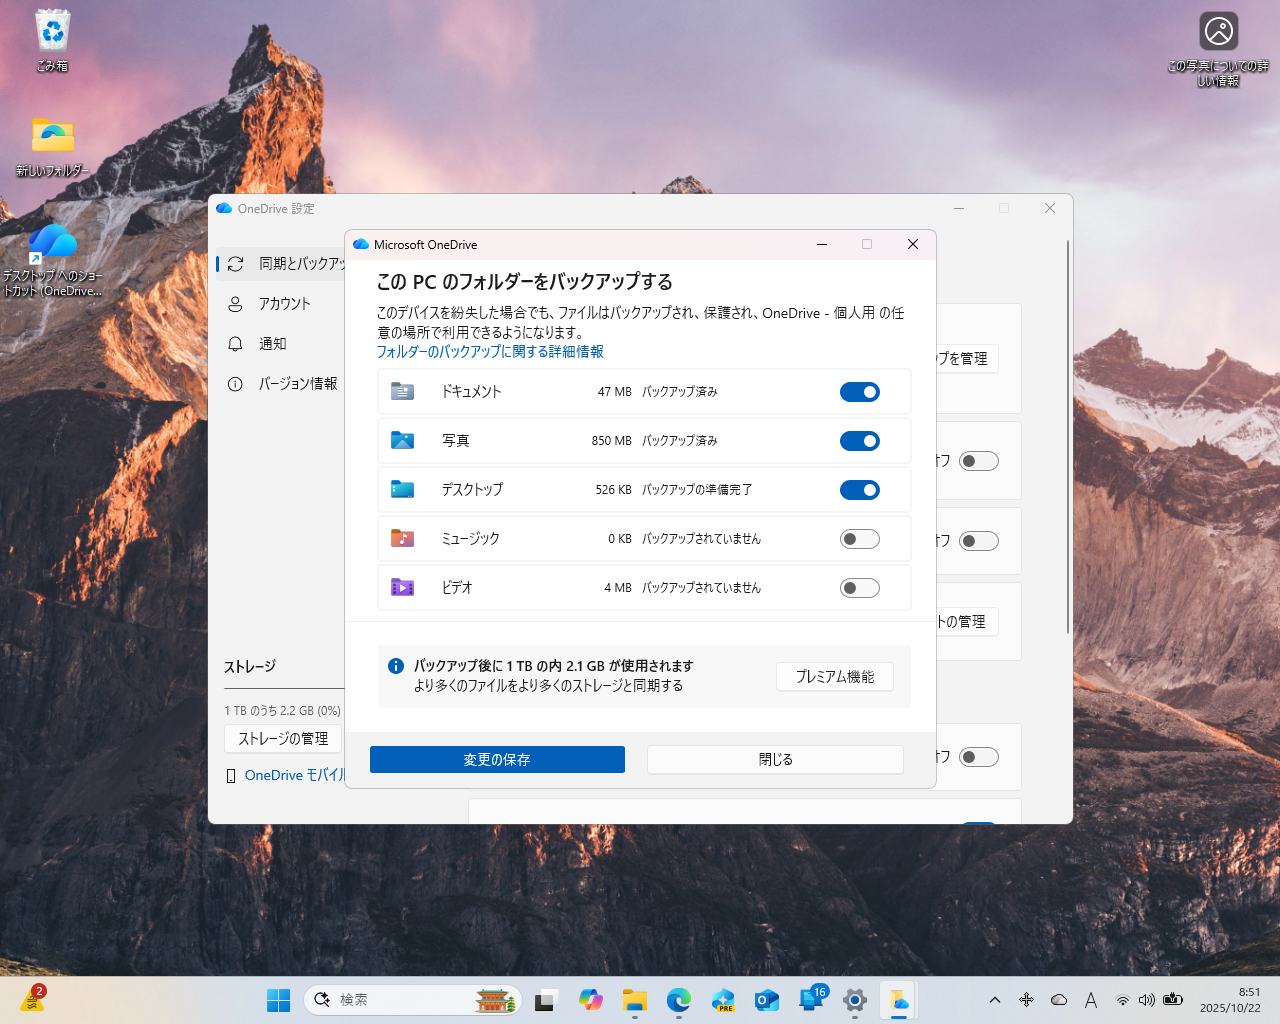Click the デスクトップ folder icon
The width and height of the screenshot is (1280, 1024).
402,489
